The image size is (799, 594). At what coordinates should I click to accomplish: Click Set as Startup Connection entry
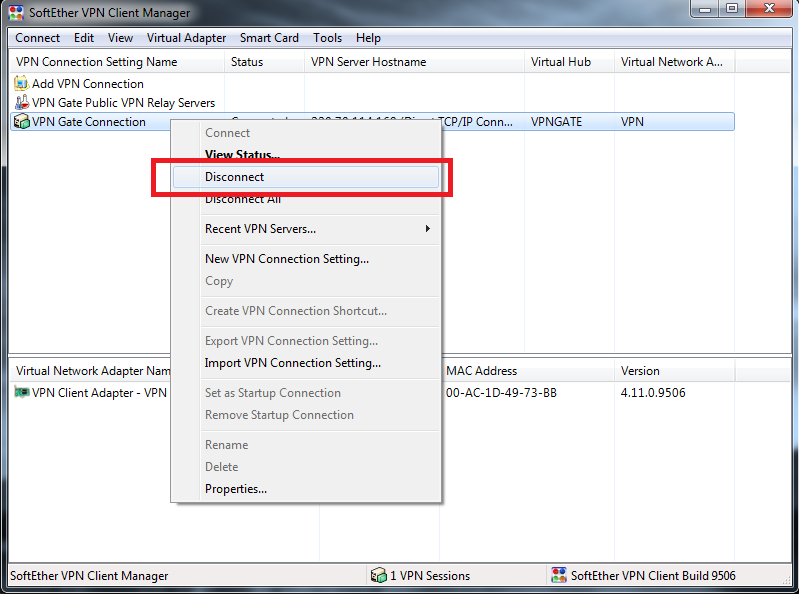[306, 393]
